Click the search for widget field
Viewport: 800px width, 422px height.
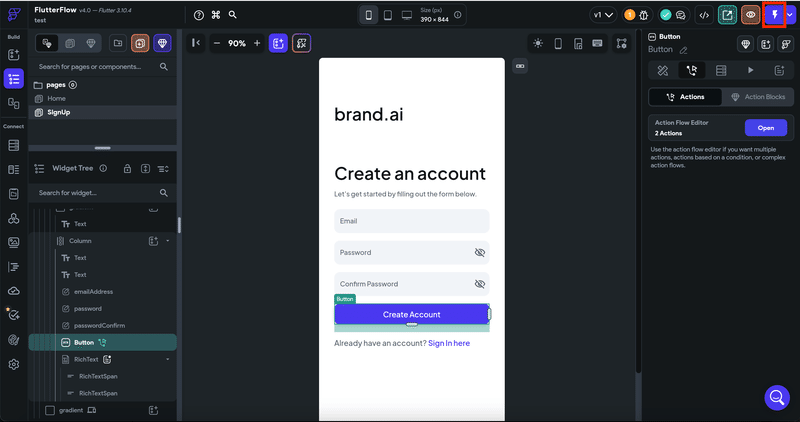[x=103, y=193]
